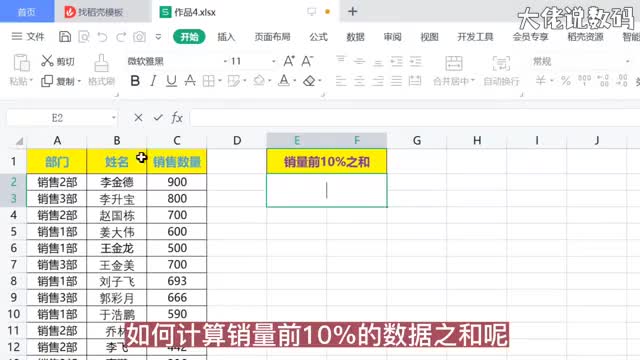Image resolution: width=640 pixels, height=360 pixels.
Task: Switch to the 插入 Insert tab
Action: (x=226, y=37)
